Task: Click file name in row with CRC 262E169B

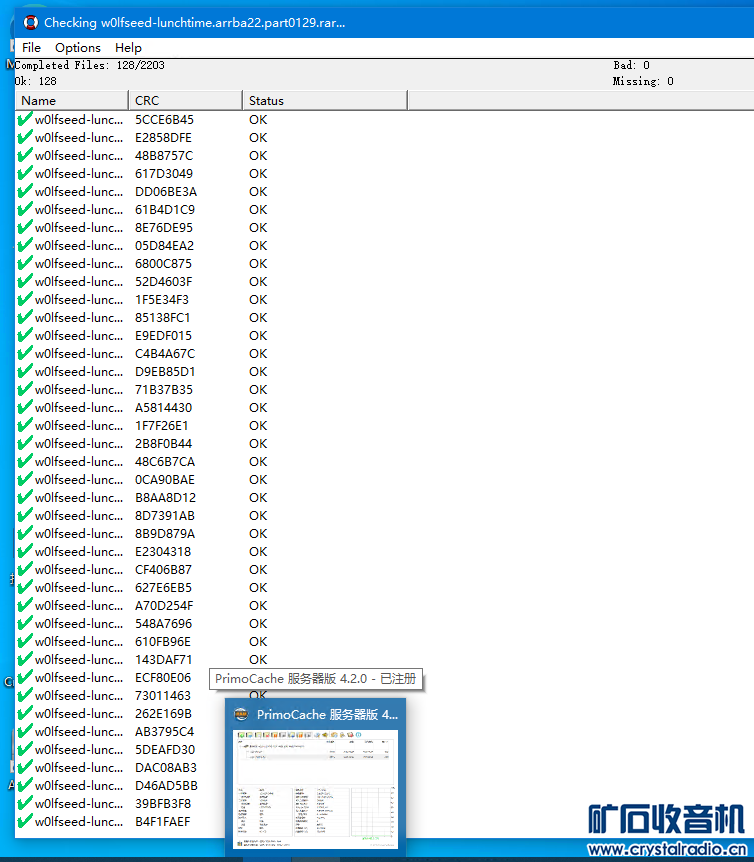Action: 79,714
